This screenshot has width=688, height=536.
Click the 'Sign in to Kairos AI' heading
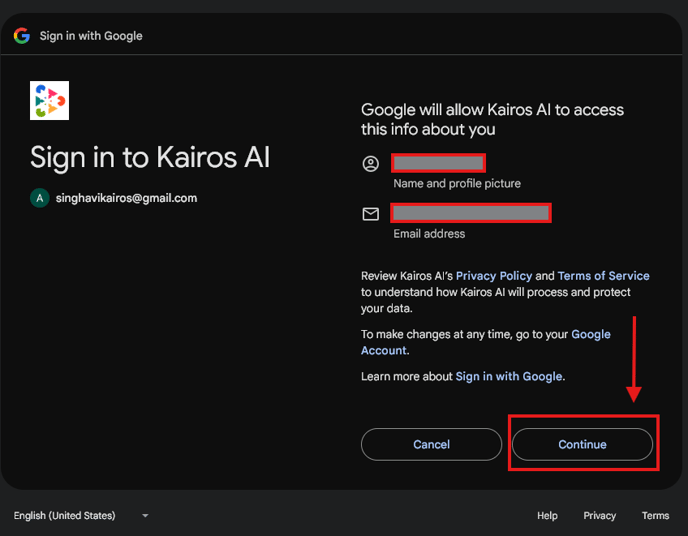click(150, 157)
